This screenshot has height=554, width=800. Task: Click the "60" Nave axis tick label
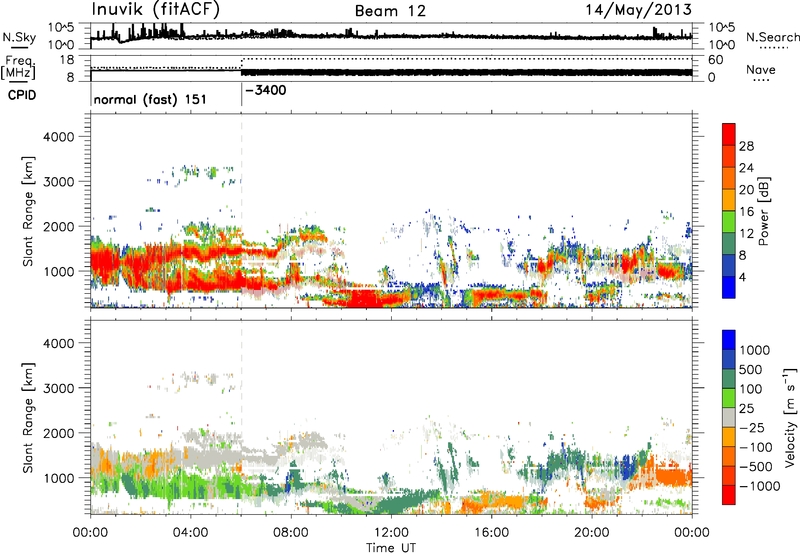point(715,60)
